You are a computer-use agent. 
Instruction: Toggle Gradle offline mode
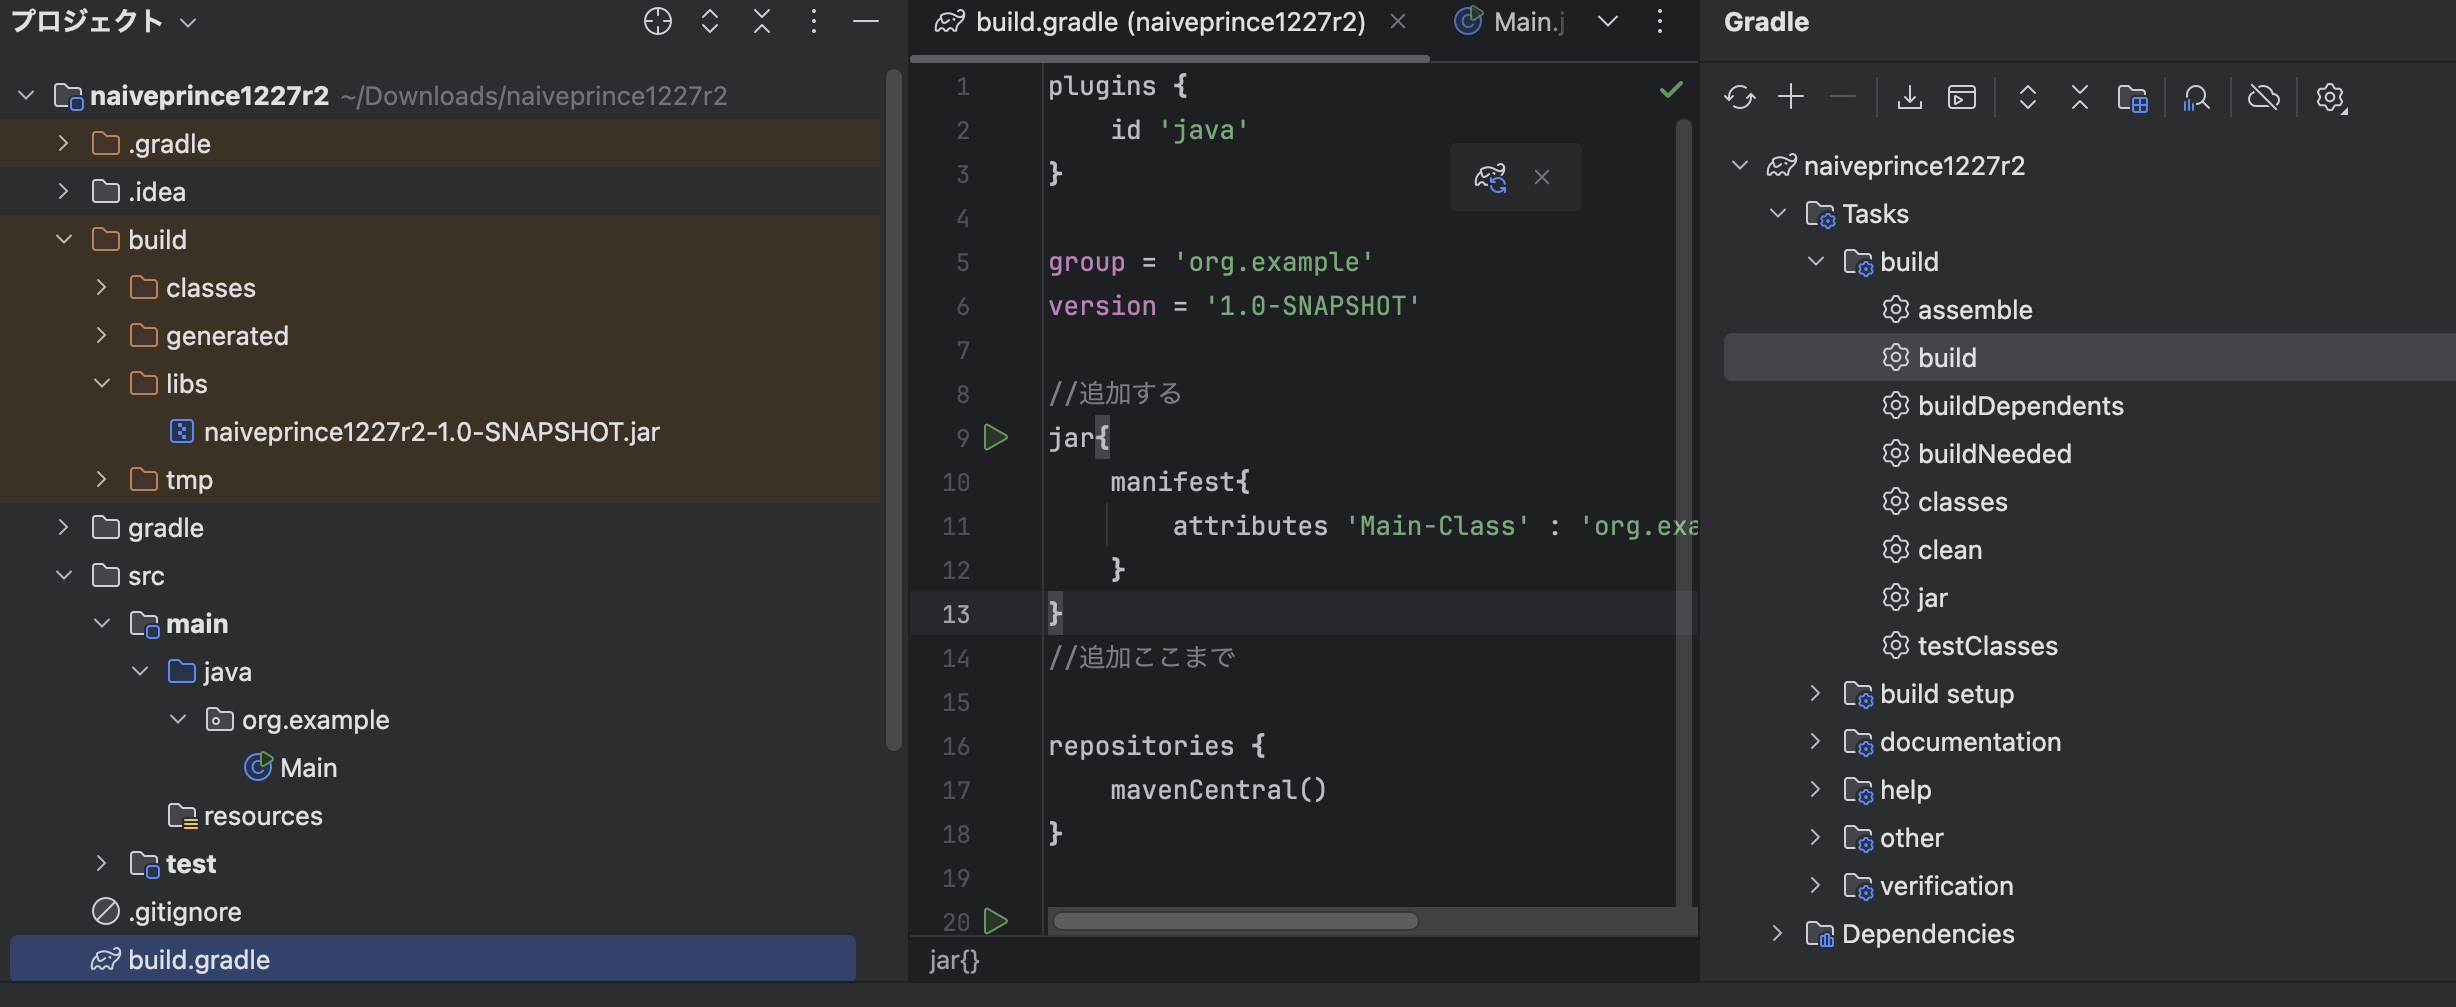click(x=2263, y=97)
